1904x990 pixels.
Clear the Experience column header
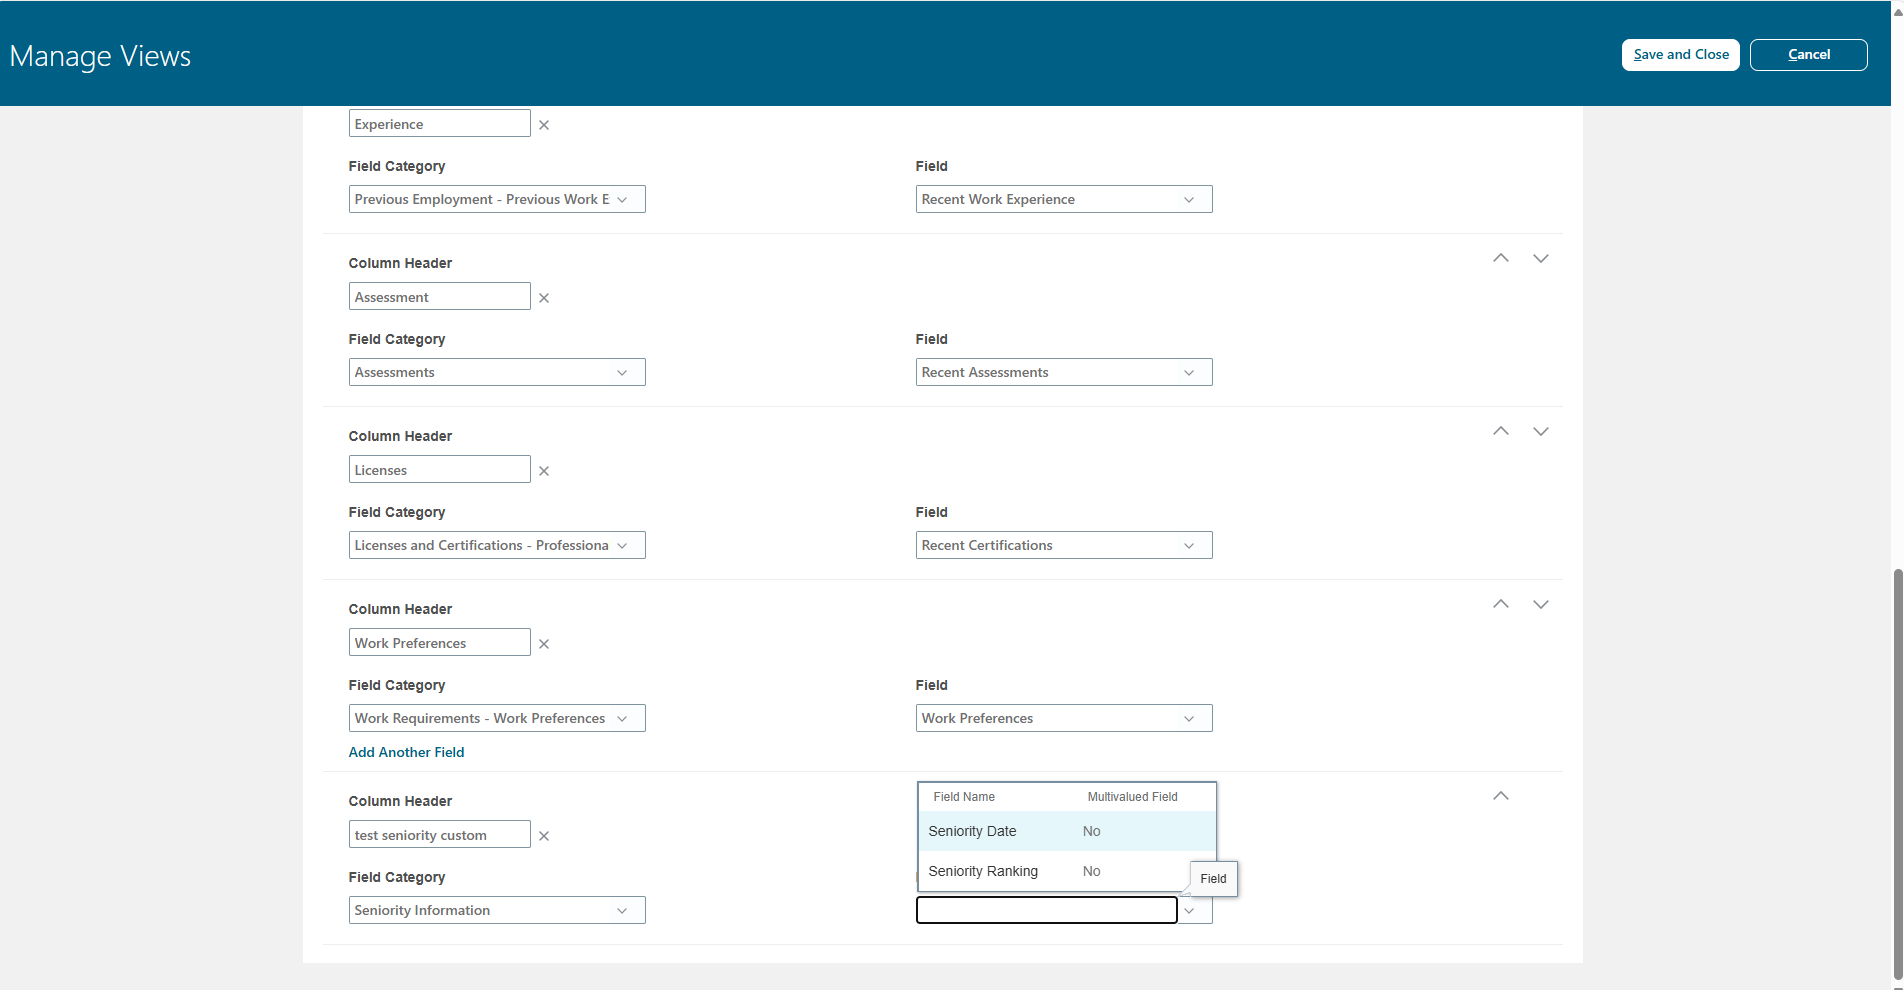point(544,125)
